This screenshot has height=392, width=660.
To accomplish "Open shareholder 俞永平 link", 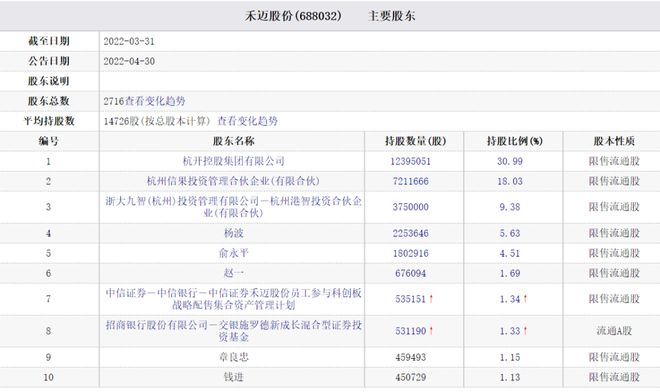I will (x=234, y=253).
